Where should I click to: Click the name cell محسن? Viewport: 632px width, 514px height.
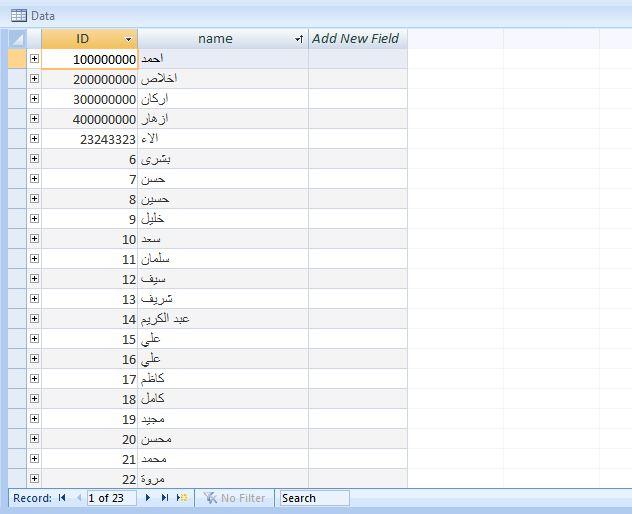(x=223, y=439)
